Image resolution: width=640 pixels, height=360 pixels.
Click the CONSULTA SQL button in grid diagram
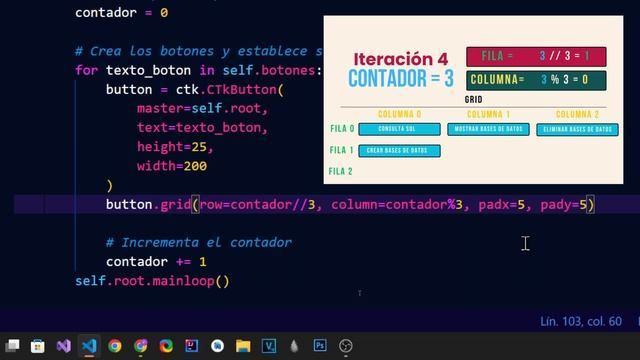(400, 129)
